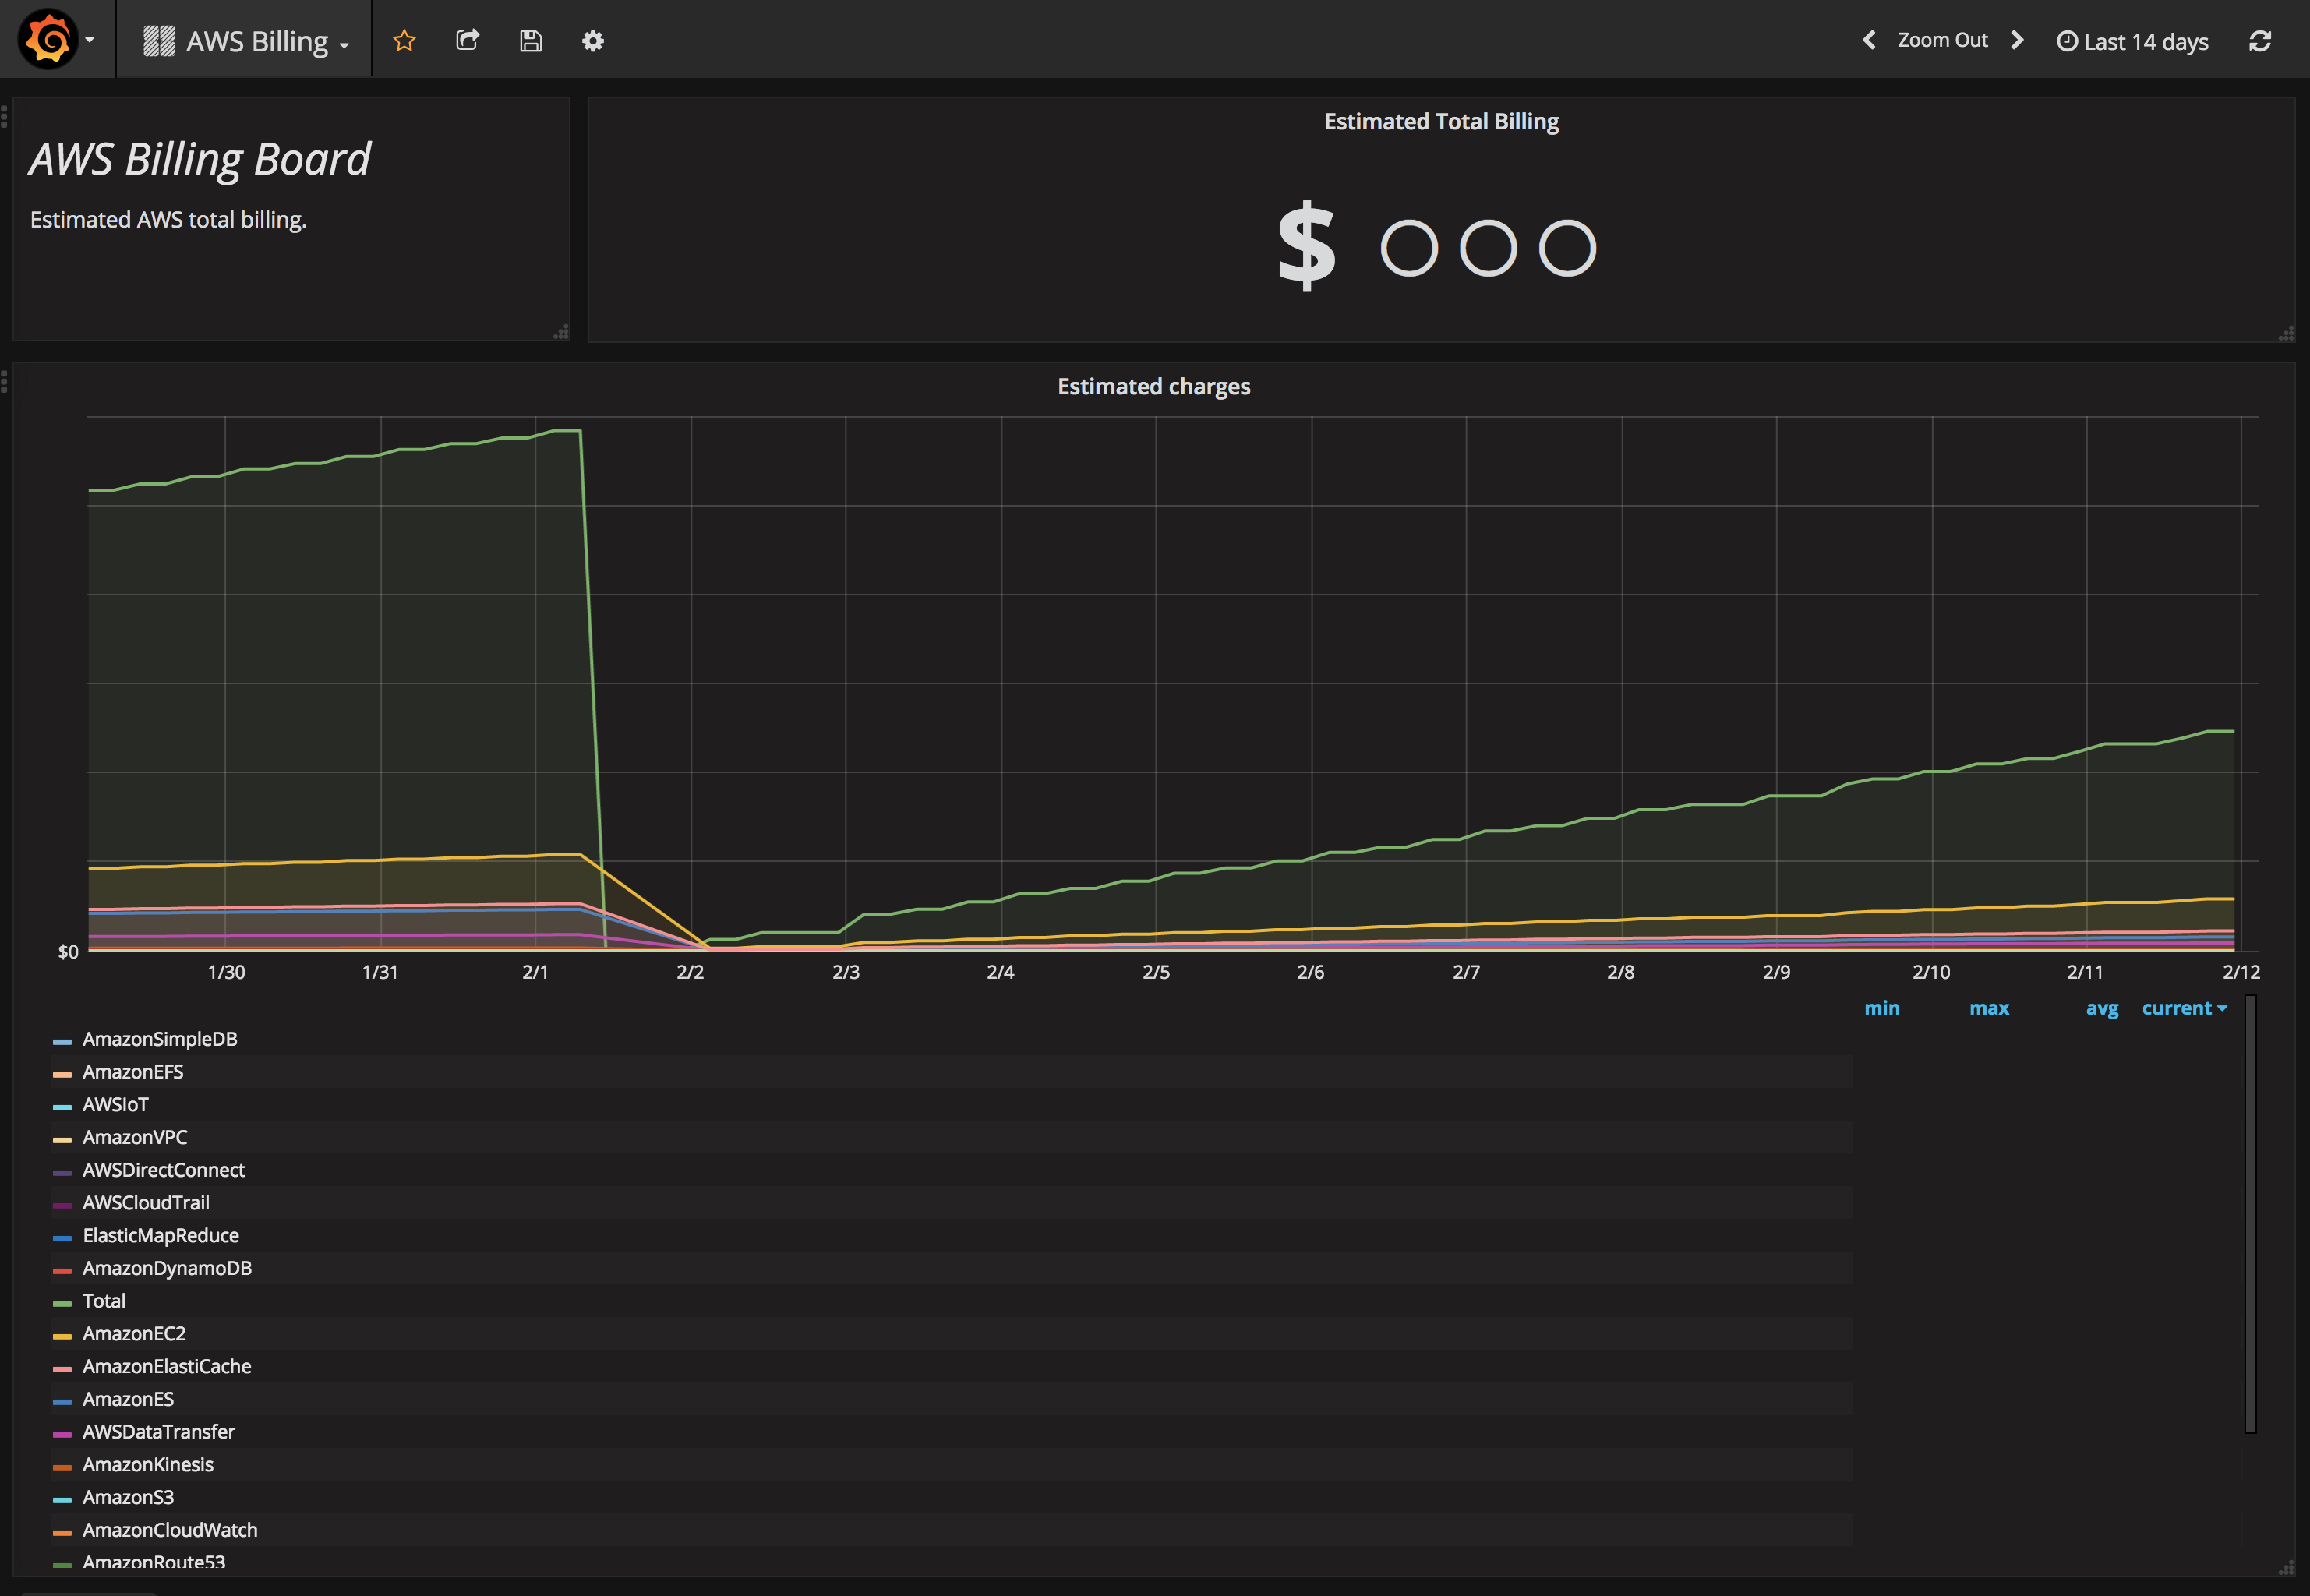The width and height of the screenshot is (2310, 1596).
Task: Click the share dashboard icon
Action: (467, 40)
